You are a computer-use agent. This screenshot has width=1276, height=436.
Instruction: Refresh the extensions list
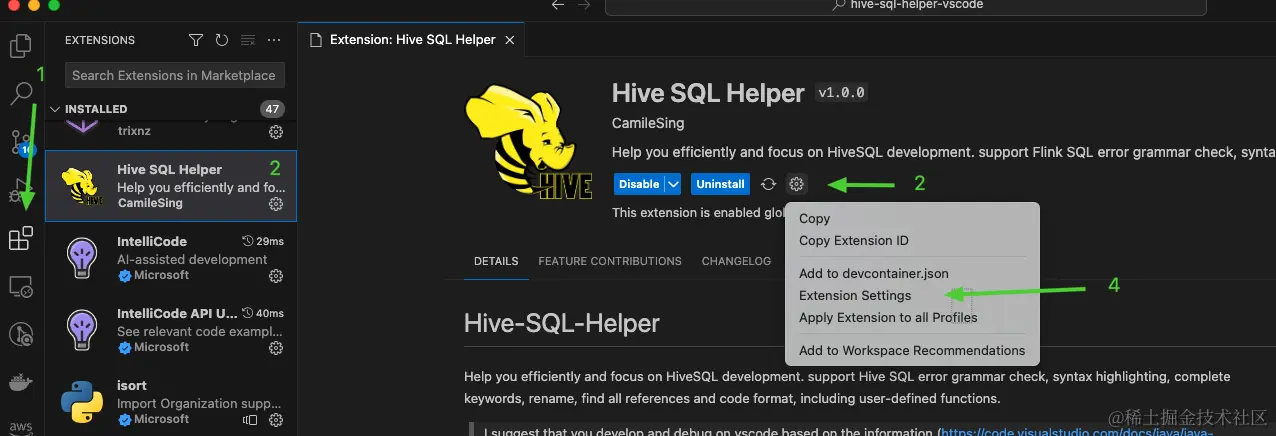pyautogui.click(x=222, y=40)
